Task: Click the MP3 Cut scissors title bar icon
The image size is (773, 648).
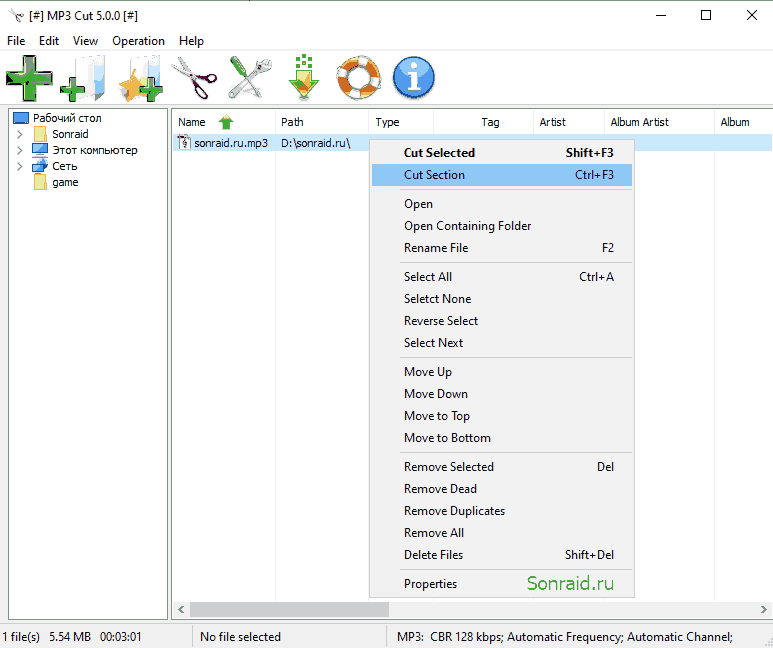Action: (x=16, y=15)
